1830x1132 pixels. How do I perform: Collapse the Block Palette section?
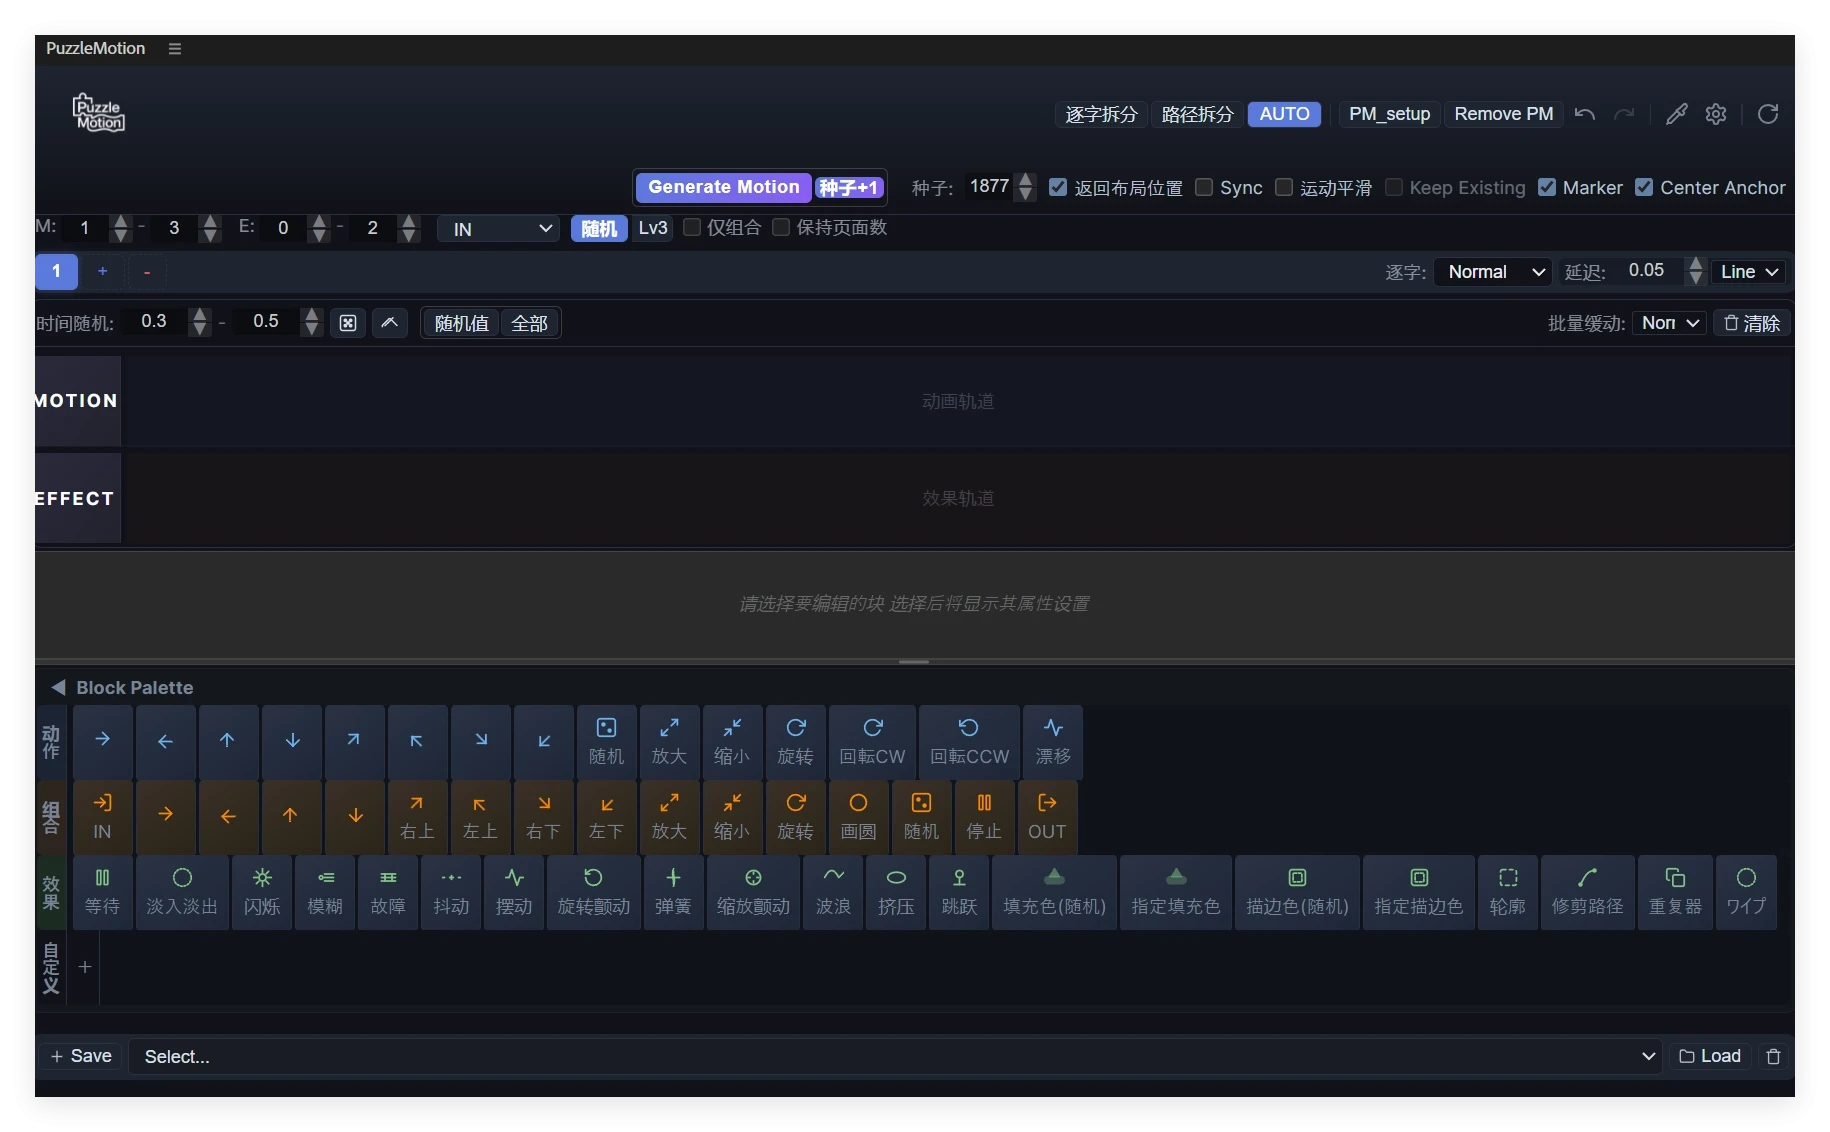tap(58, 688)
